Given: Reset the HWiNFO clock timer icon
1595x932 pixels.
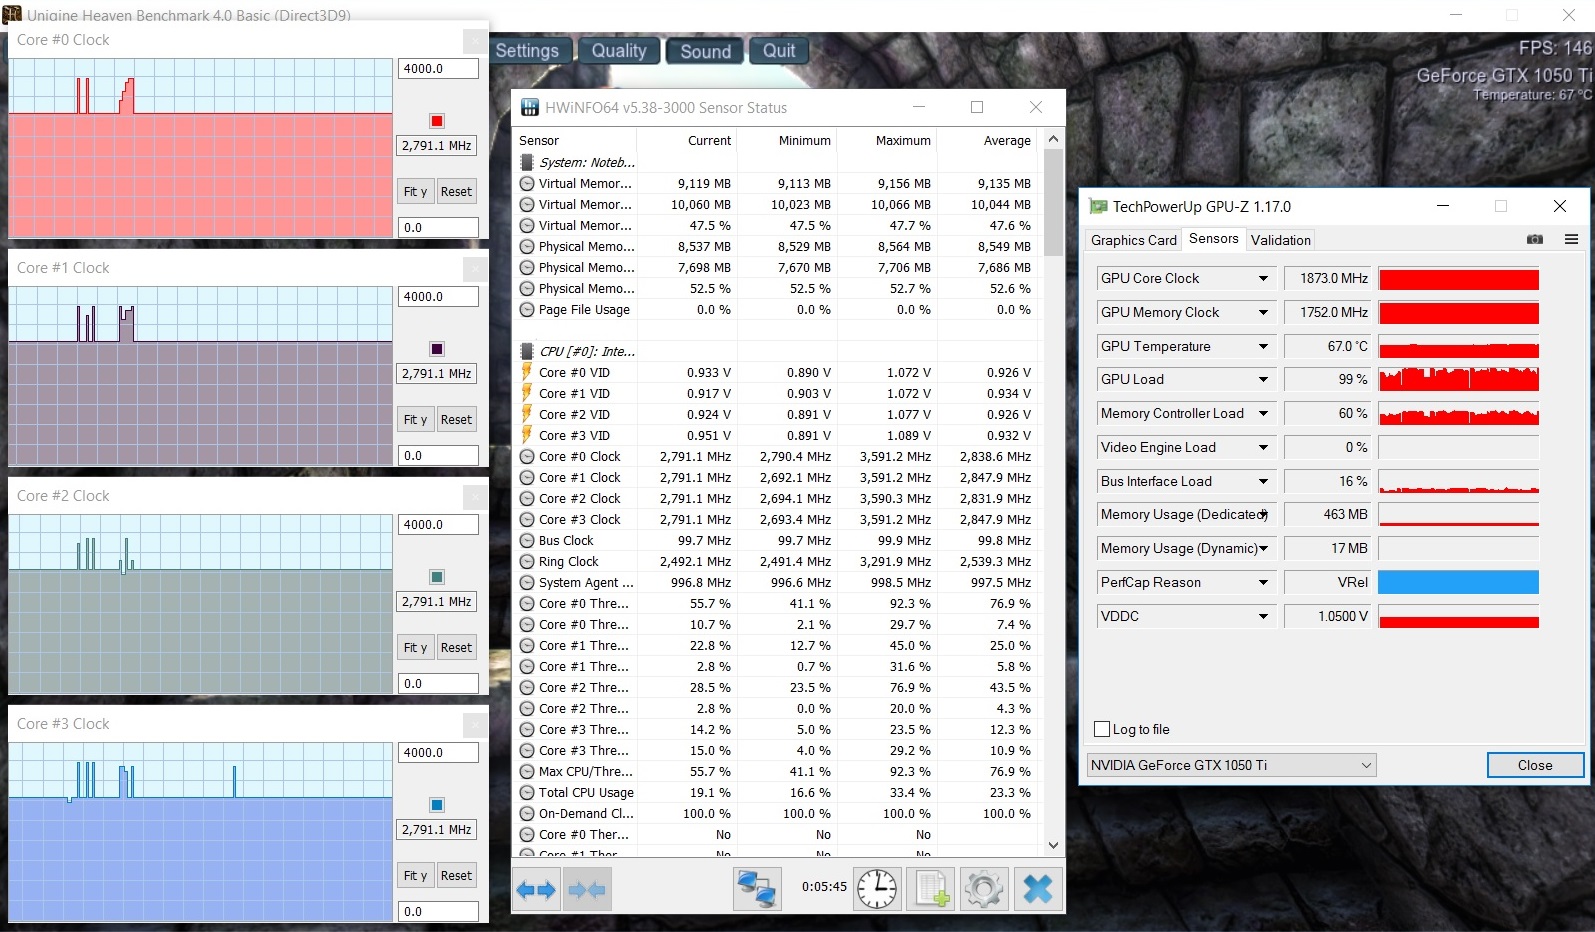Looking at the screenshot, I should pos(877,889).
